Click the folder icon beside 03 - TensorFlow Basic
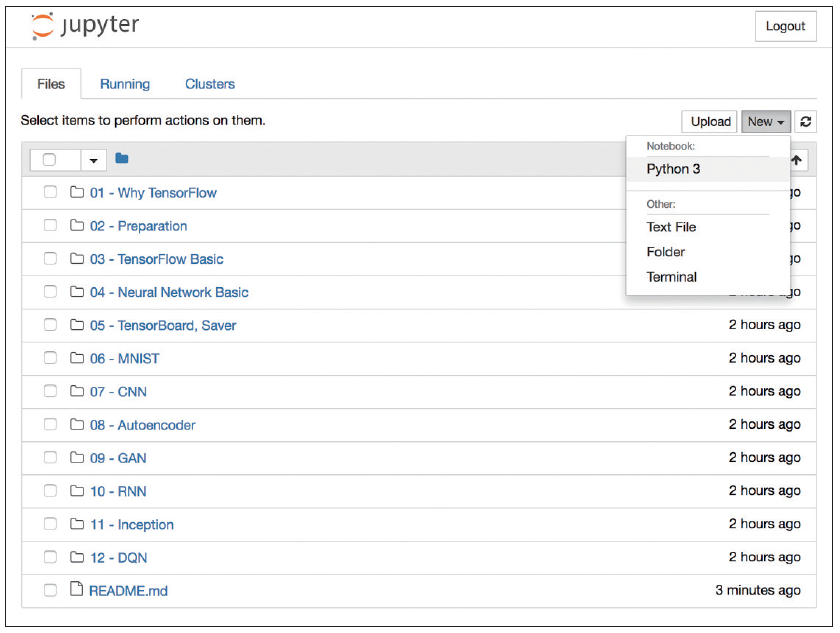This screenshot has width=840, height=633. (x=77, y=258)
